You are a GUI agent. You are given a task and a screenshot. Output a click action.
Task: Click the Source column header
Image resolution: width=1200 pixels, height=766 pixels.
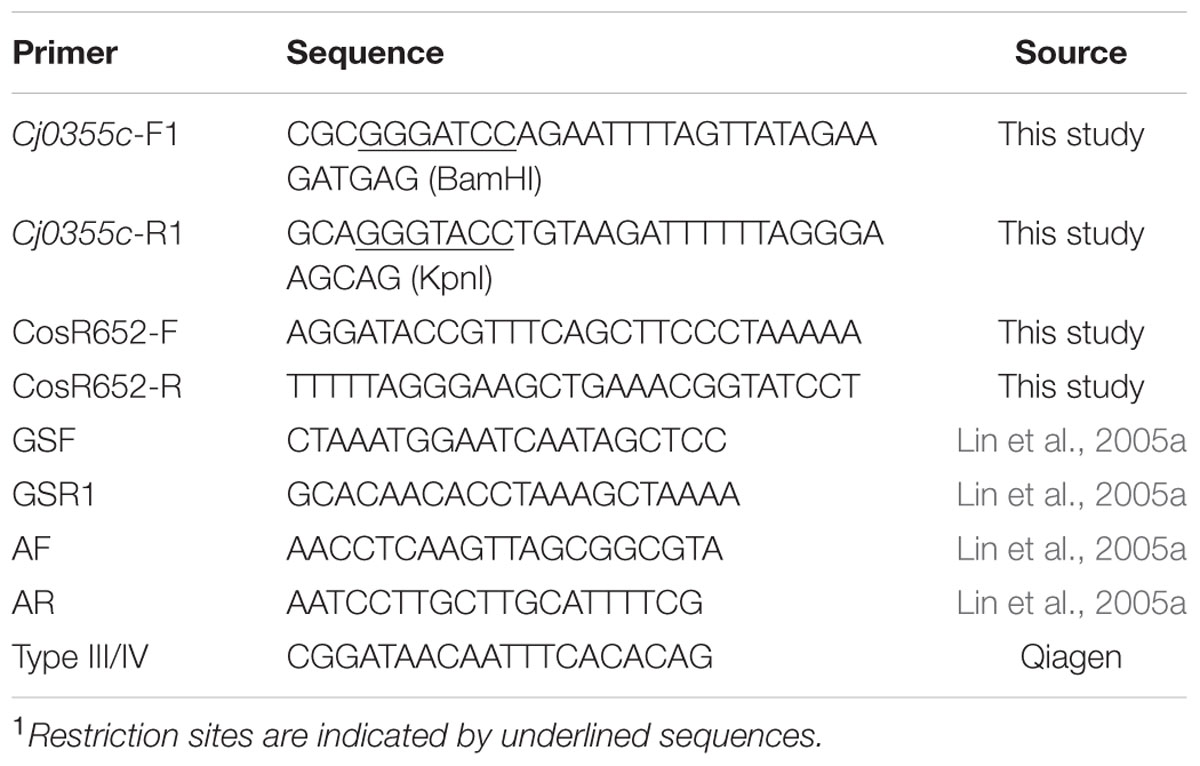1071,53
